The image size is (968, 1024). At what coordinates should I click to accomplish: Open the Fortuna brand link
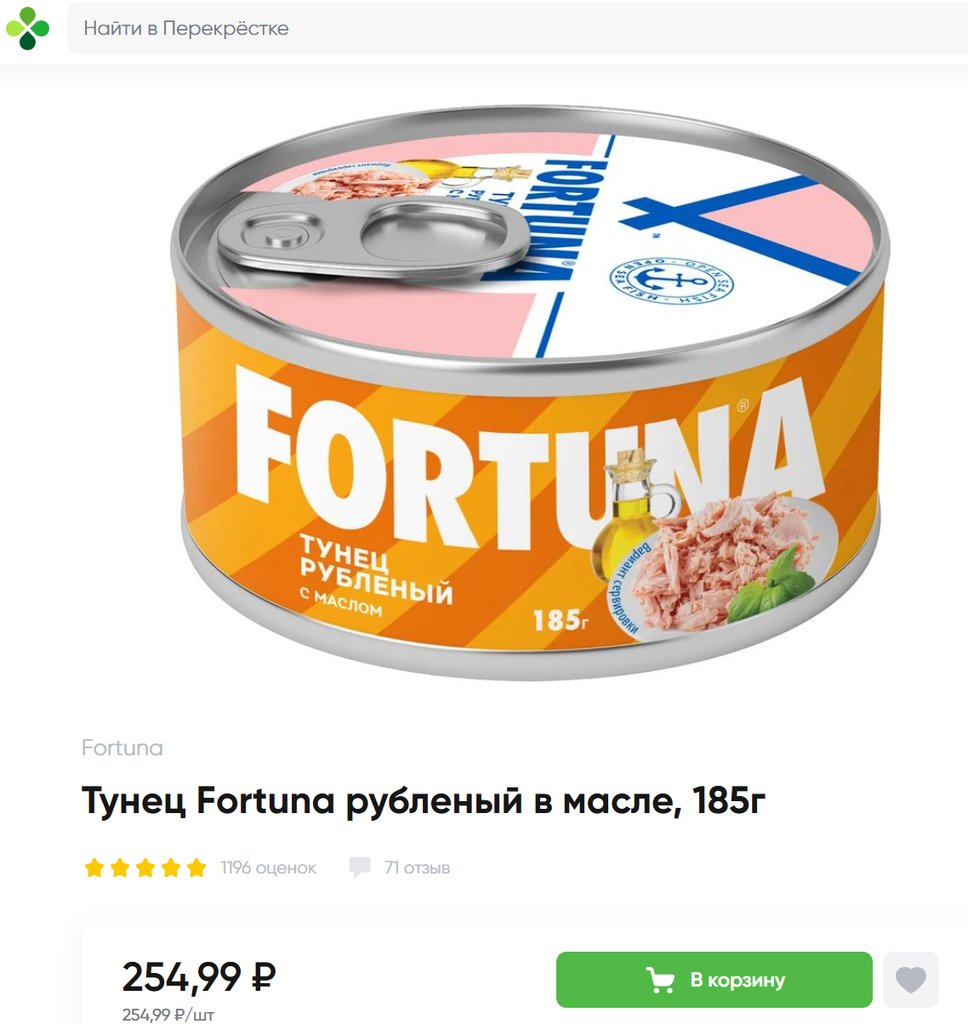[x=122, y=747]
